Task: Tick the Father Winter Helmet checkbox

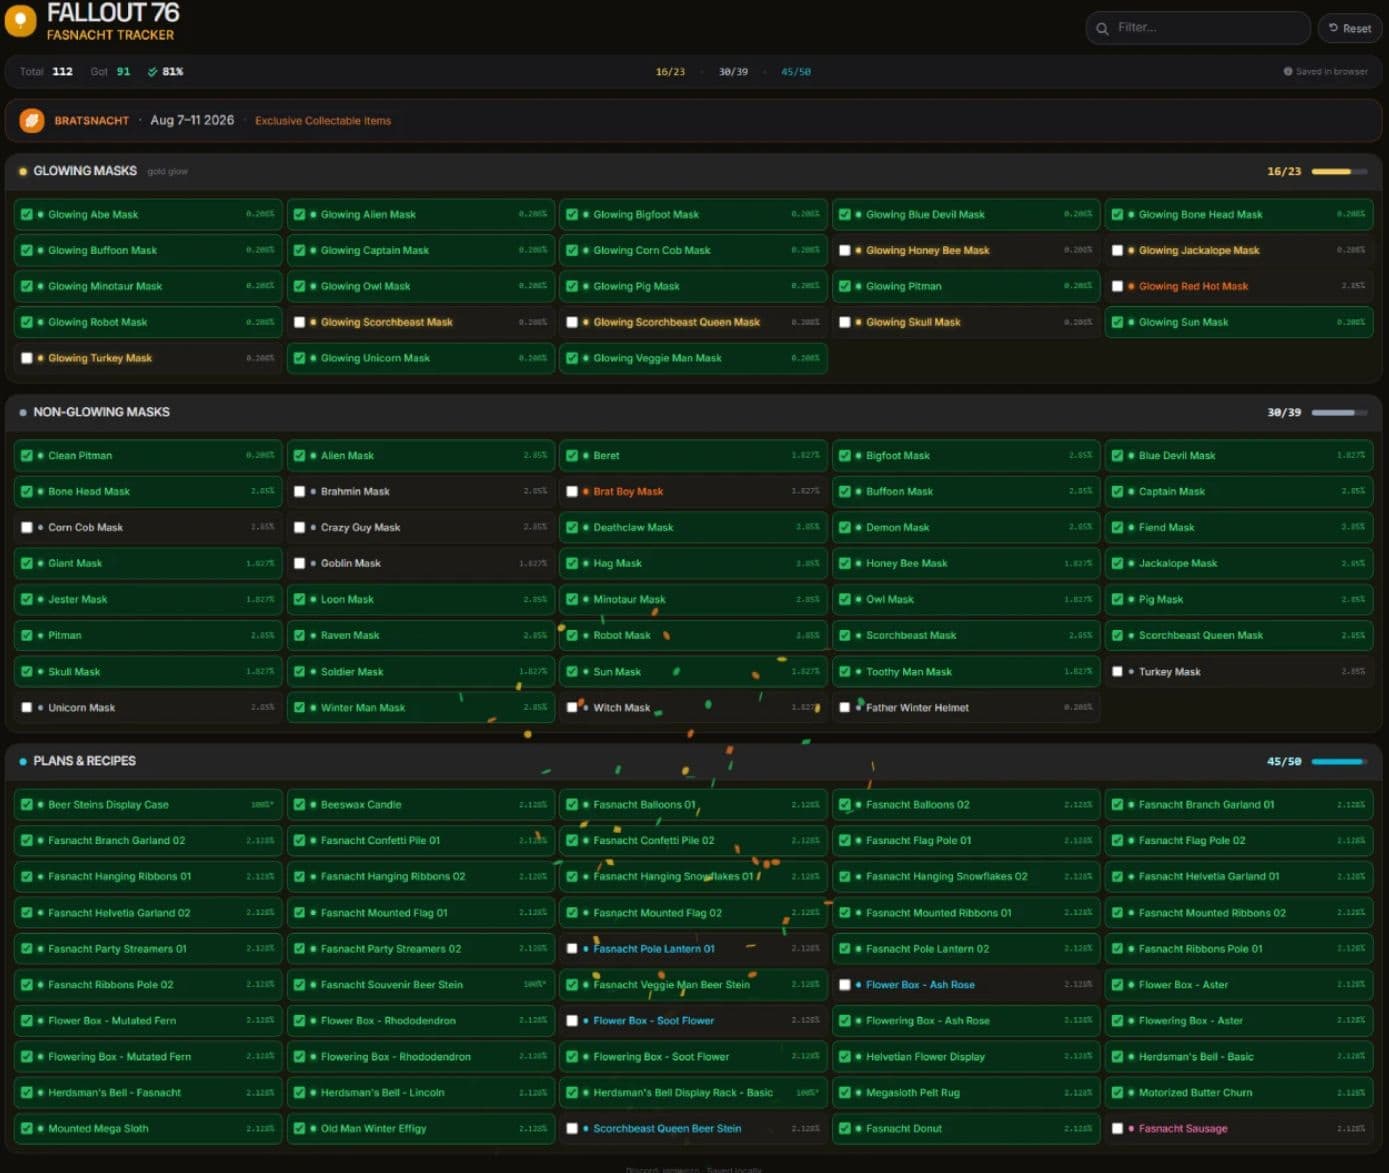Action: point(845,708)
